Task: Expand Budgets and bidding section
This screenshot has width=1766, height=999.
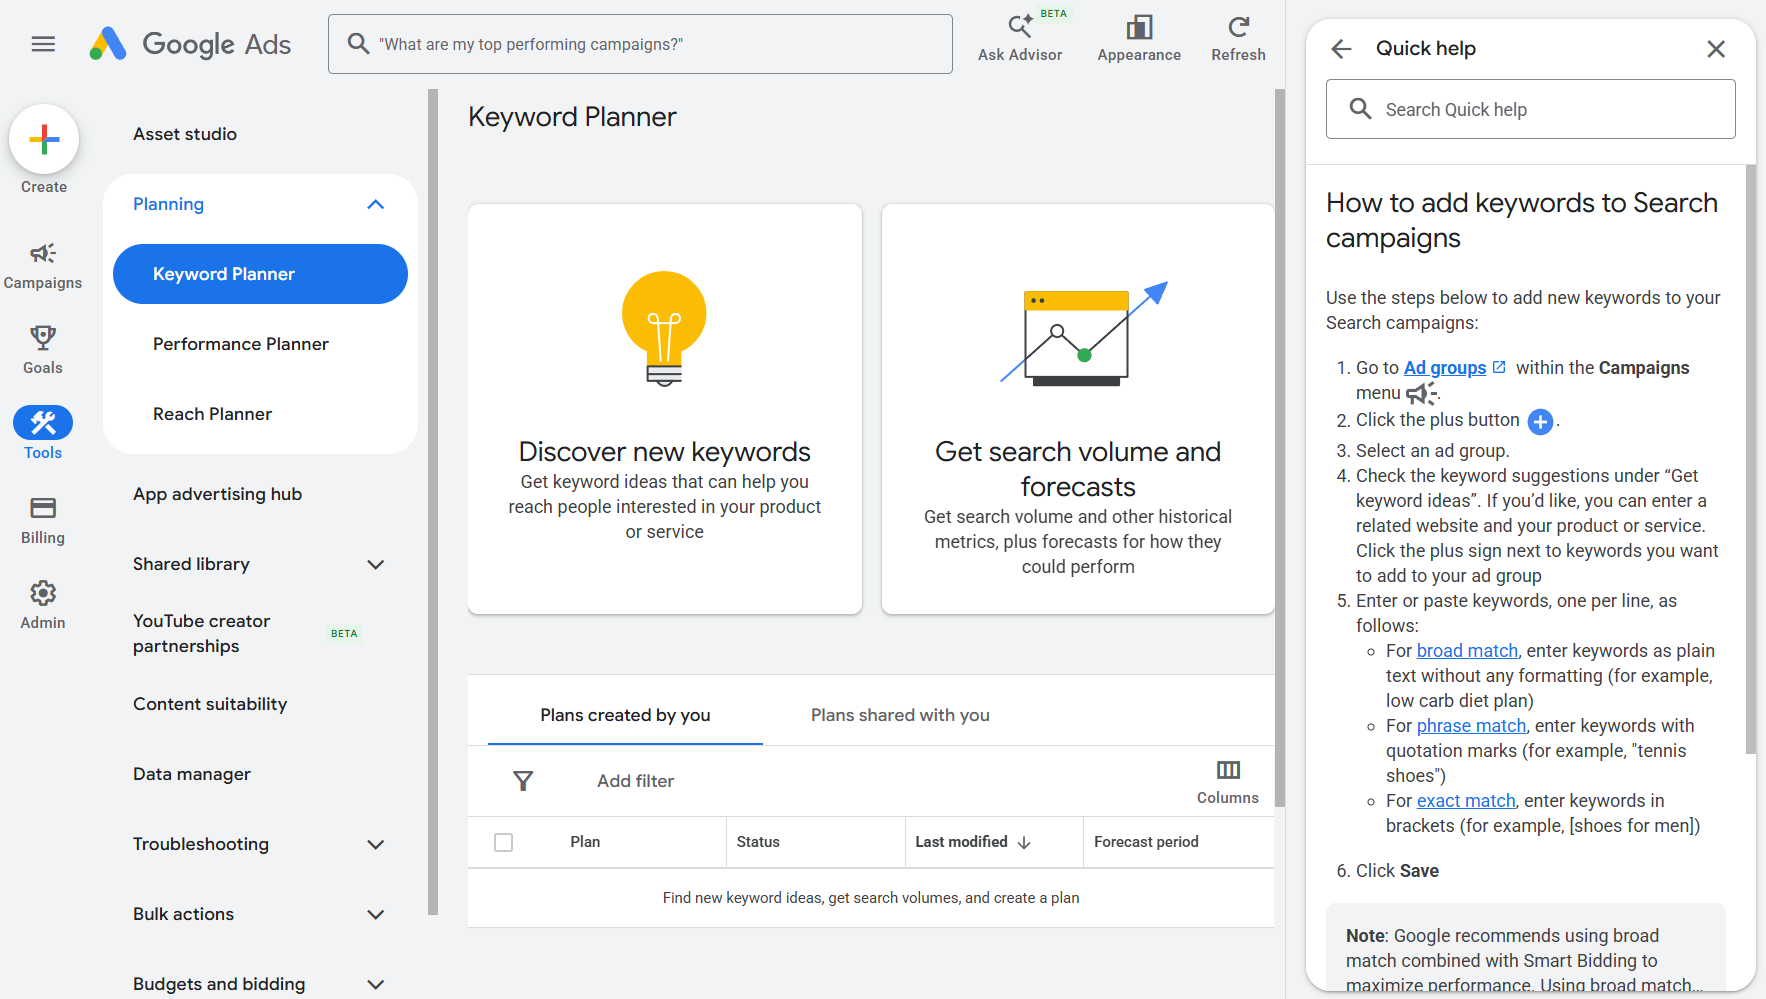Action: point(376,984)
